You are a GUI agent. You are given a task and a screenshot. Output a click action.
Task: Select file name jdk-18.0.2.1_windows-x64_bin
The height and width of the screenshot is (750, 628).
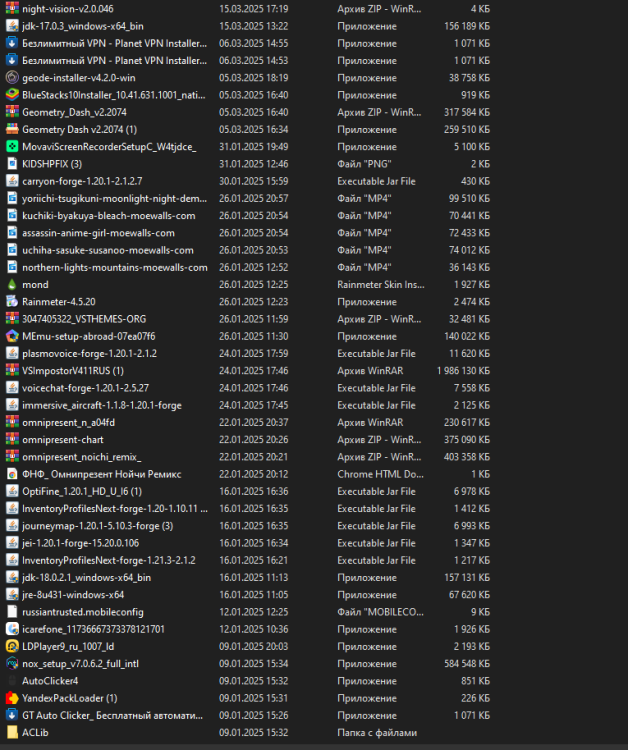point(87,577)
